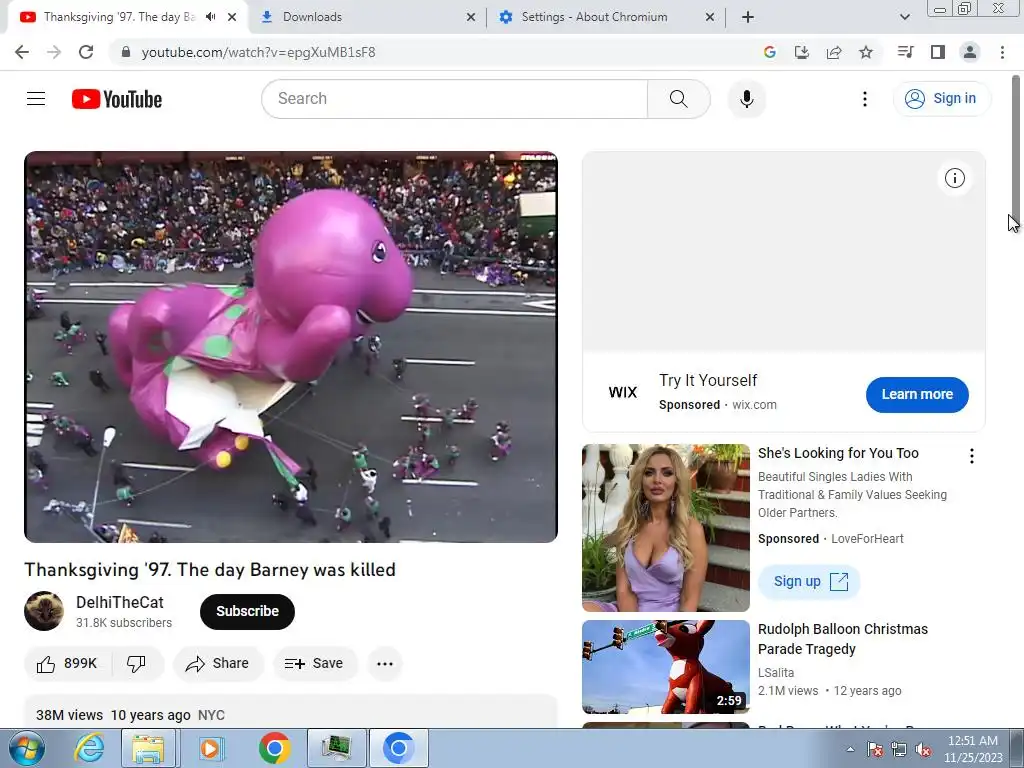Click the search magnifier button
Image resolution: width=1024 pixels, height=768 pixels.
pyautogui.click(x=679, y=99)
